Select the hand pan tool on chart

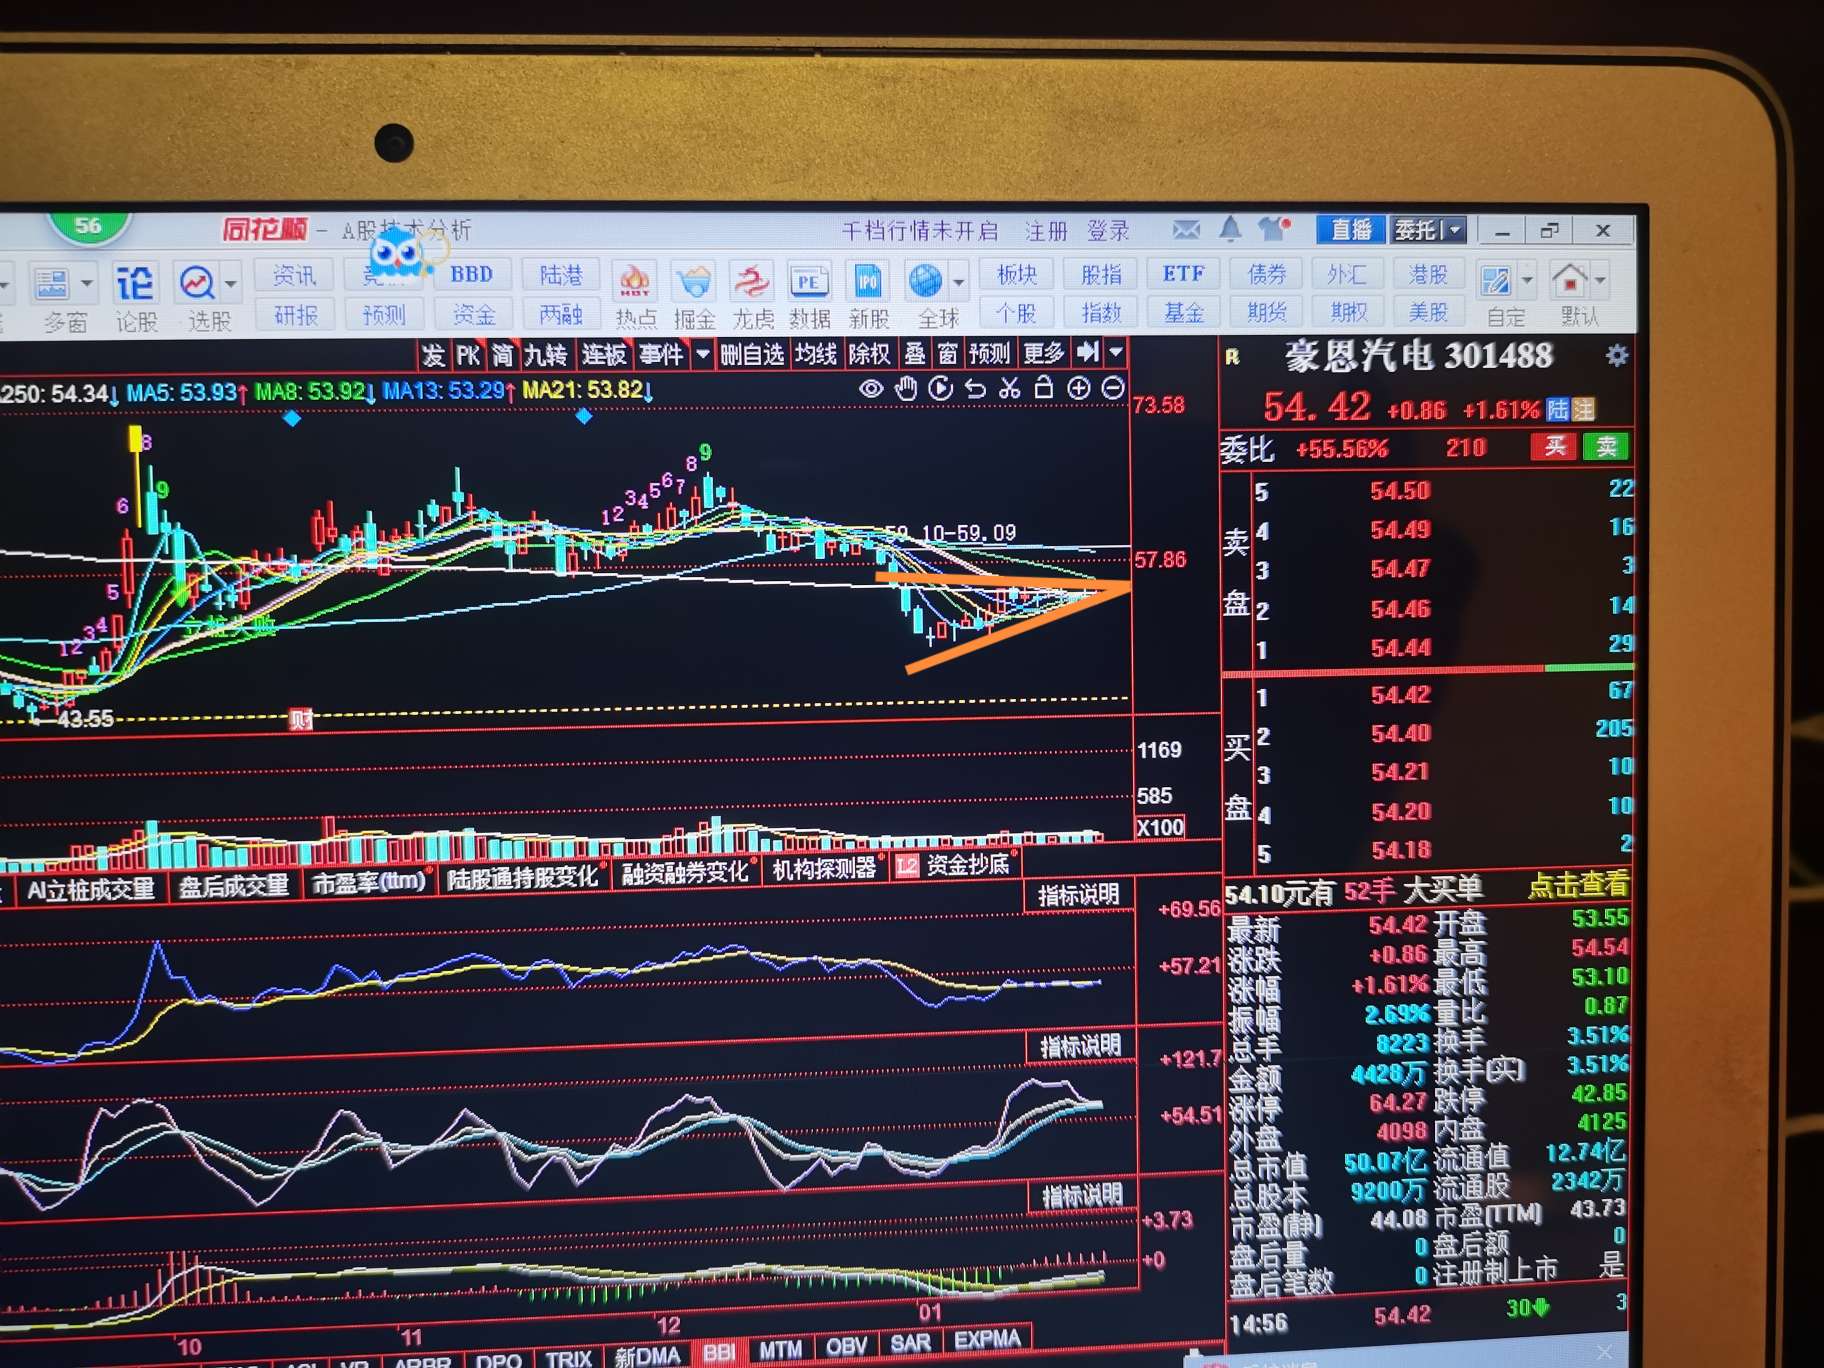pyautogui.click(x=906, y=389)
